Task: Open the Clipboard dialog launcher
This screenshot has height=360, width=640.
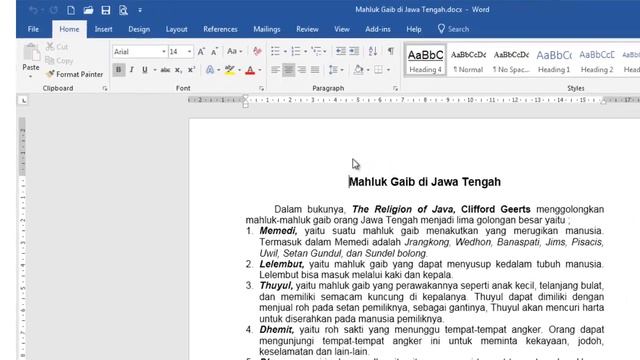Action: pyautogui.click(x=105, y=88)
